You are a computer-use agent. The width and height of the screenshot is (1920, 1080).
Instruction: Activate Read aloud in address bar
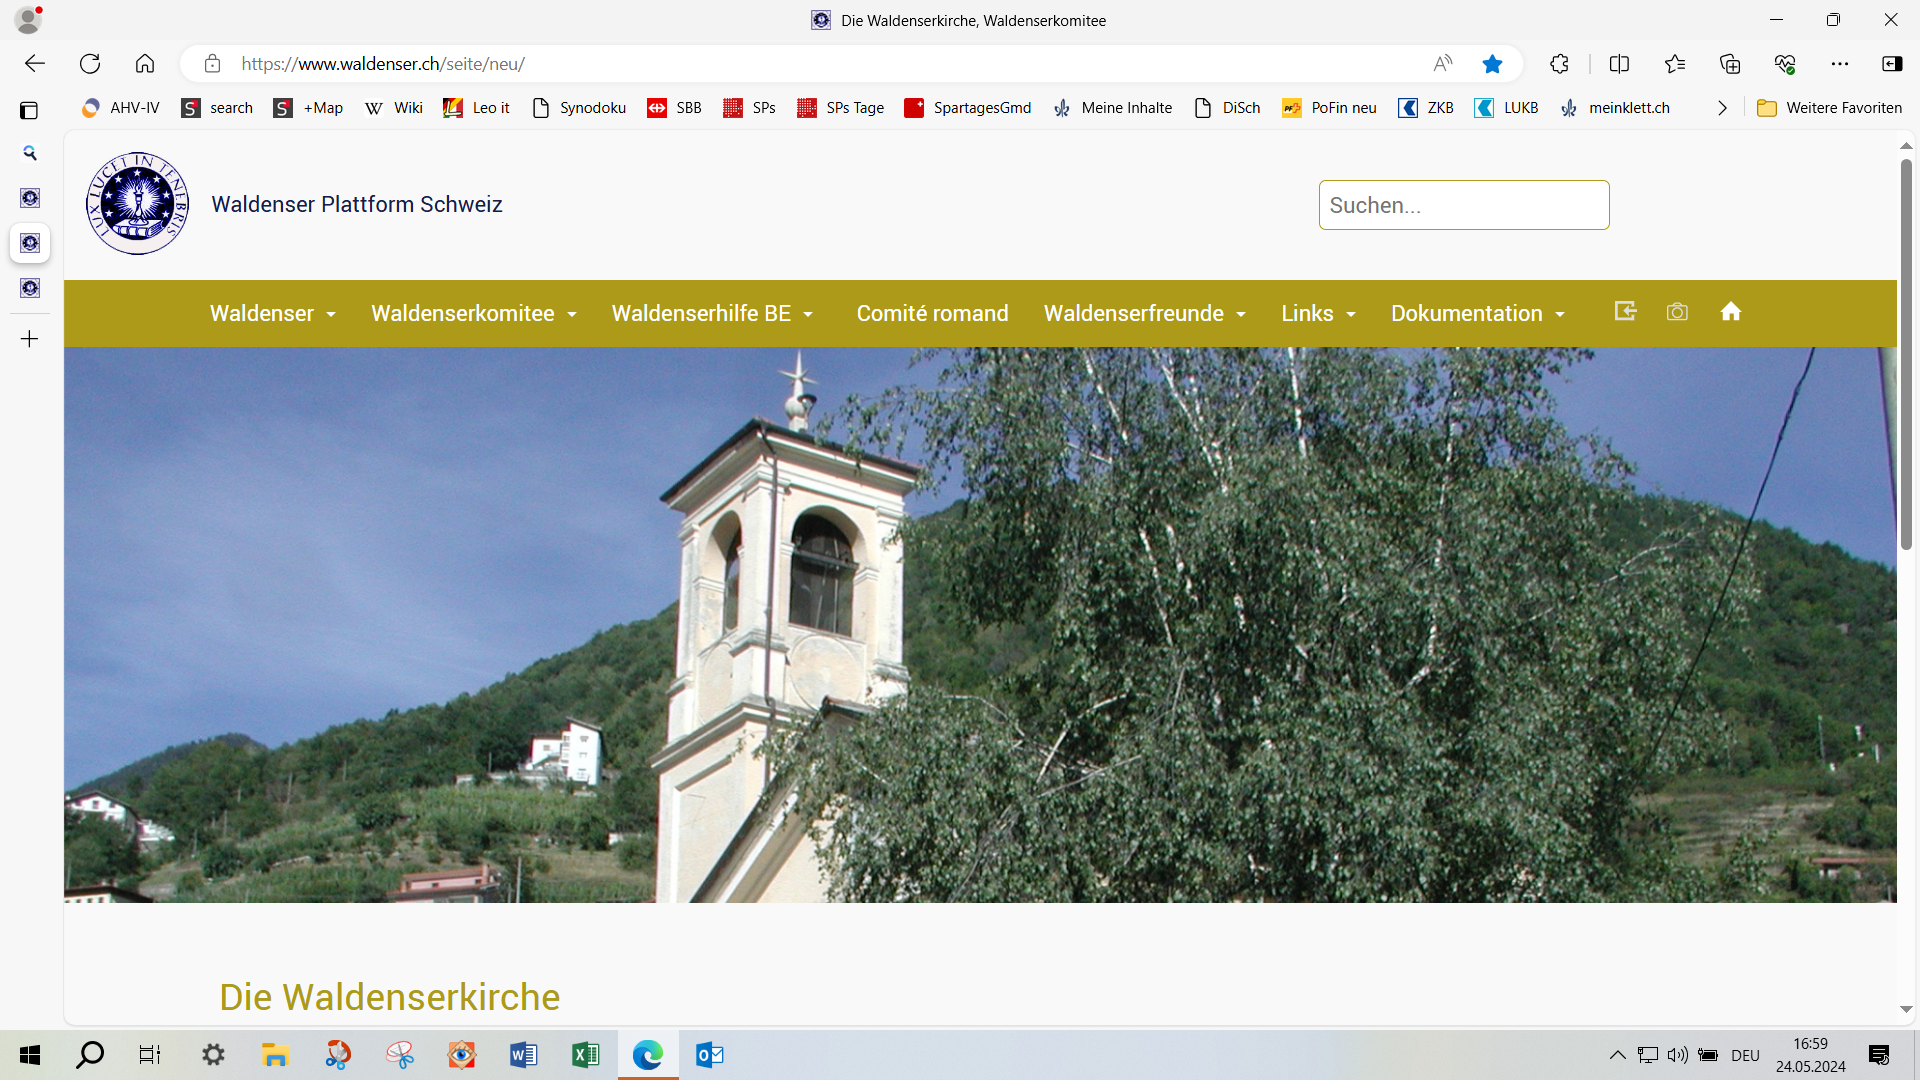coord(1442,64)
